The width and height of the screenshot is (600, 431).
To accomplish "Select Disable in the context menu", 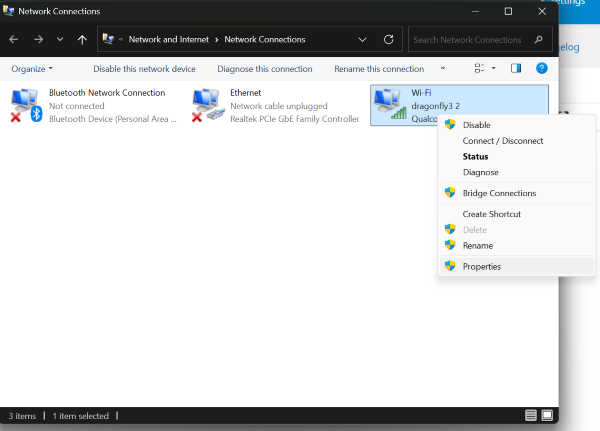I will [476, 125].
